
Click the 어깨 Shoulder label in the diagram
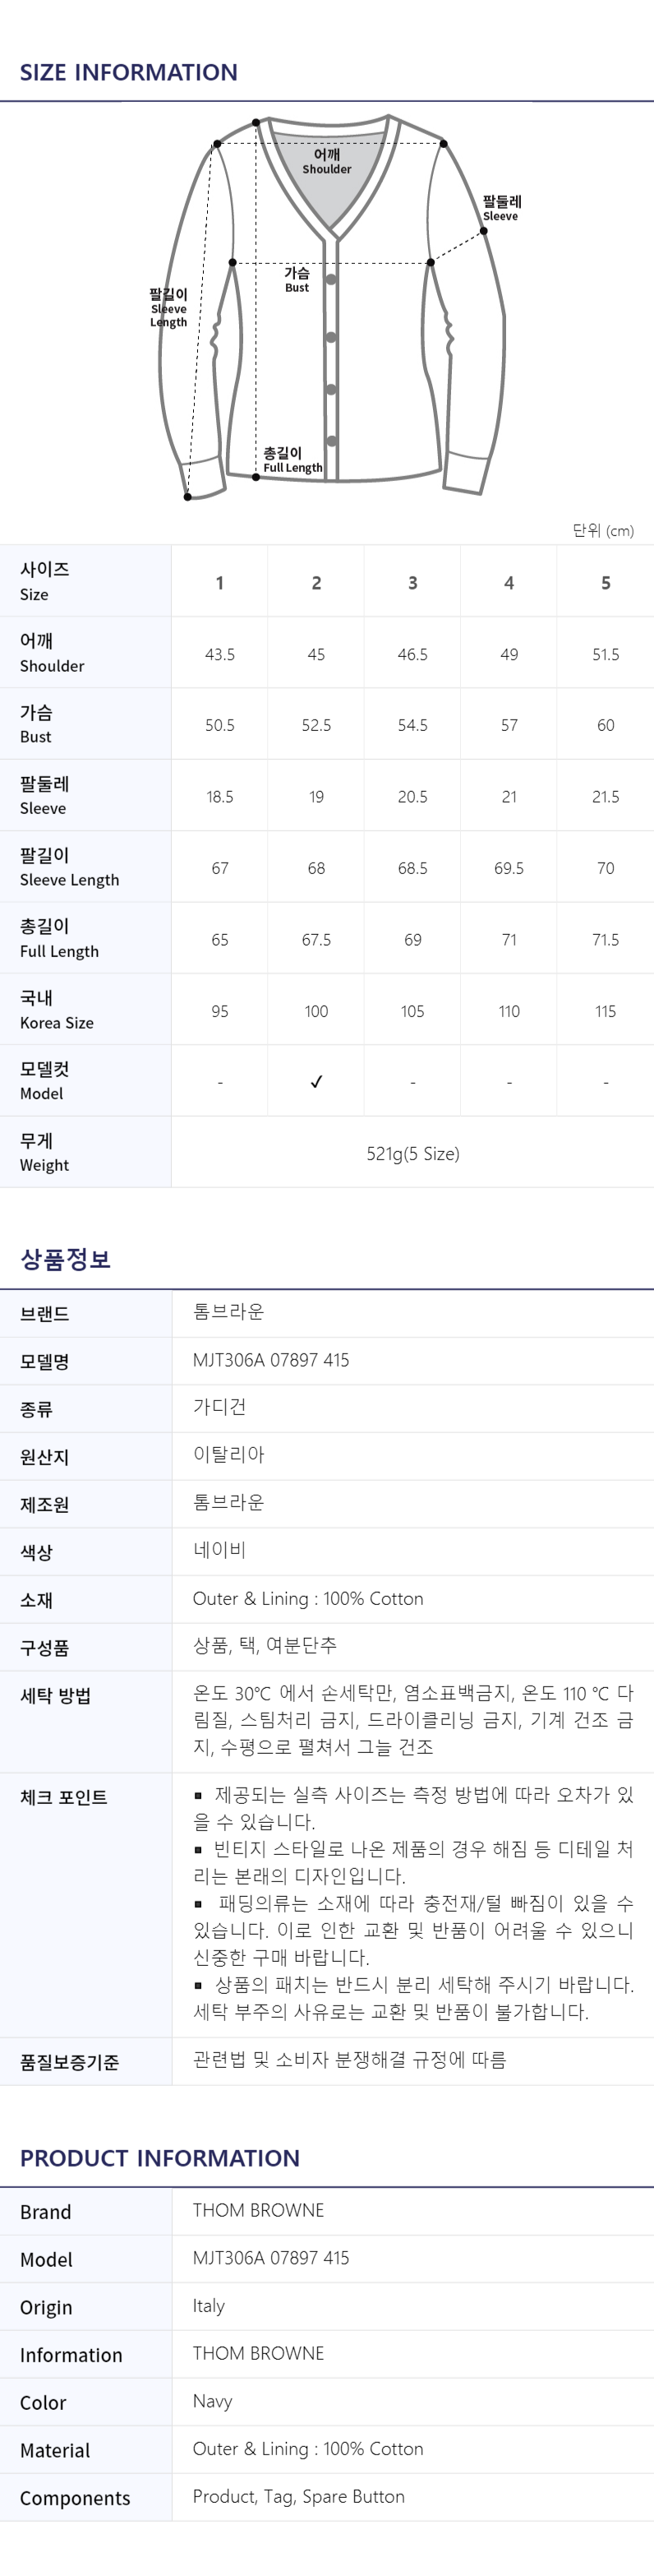point(327,161)
